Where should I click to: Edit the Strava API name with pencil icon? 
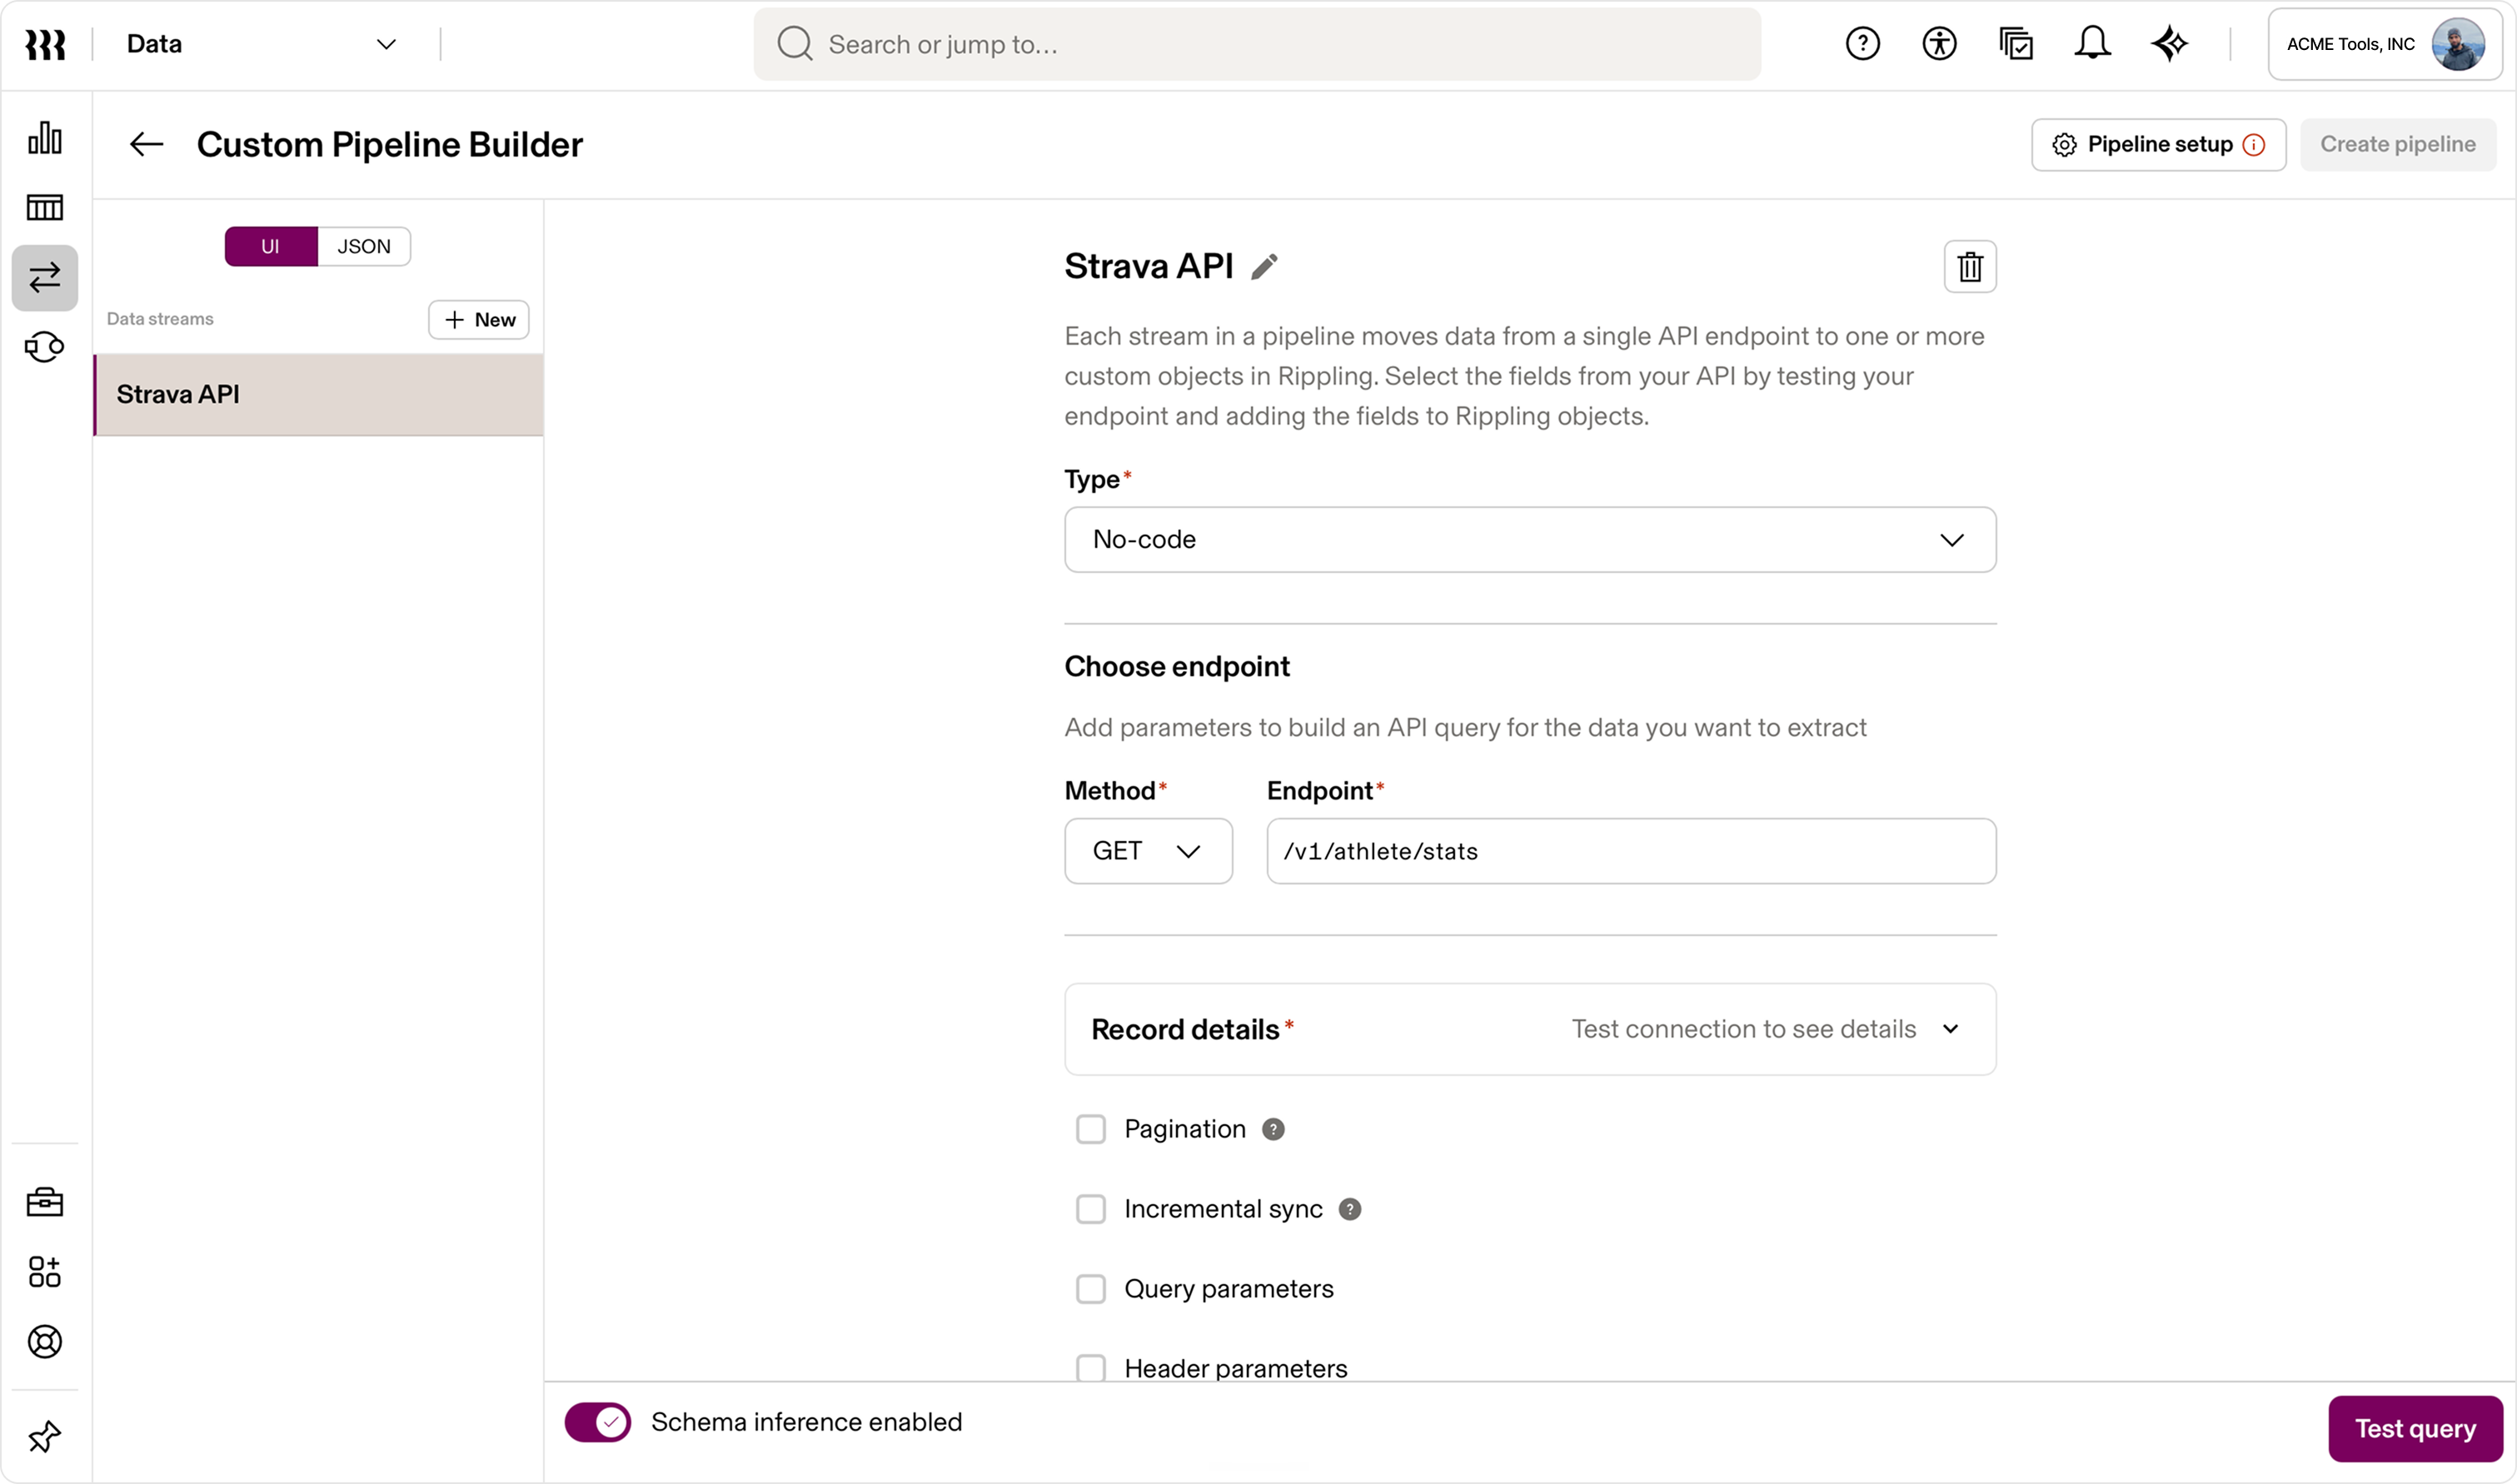1264,266
